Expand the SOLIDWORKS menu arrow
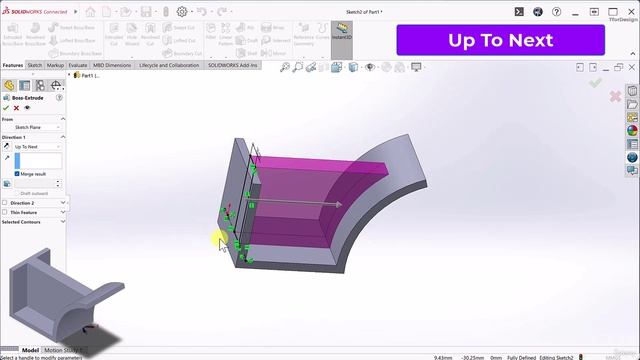Viewport: 640px width, 360px height. (x=76, y=12)
